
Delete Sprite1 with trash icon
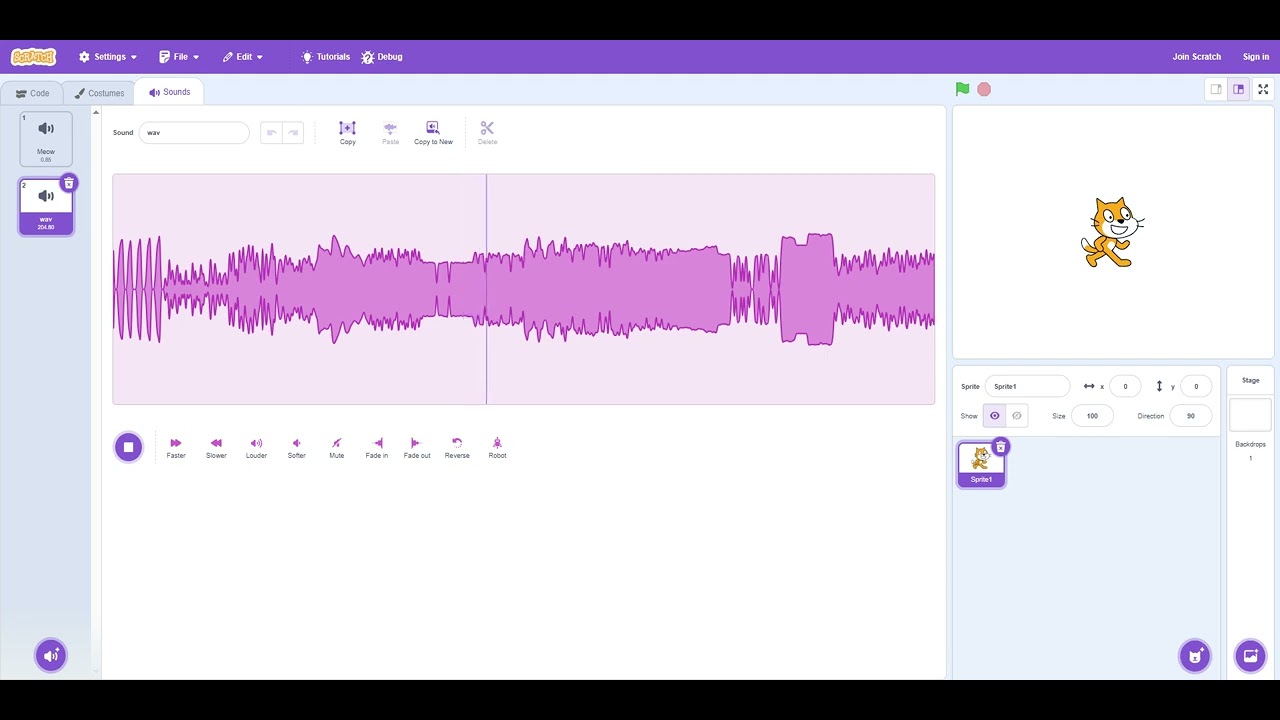click(x=1000, y=447)
